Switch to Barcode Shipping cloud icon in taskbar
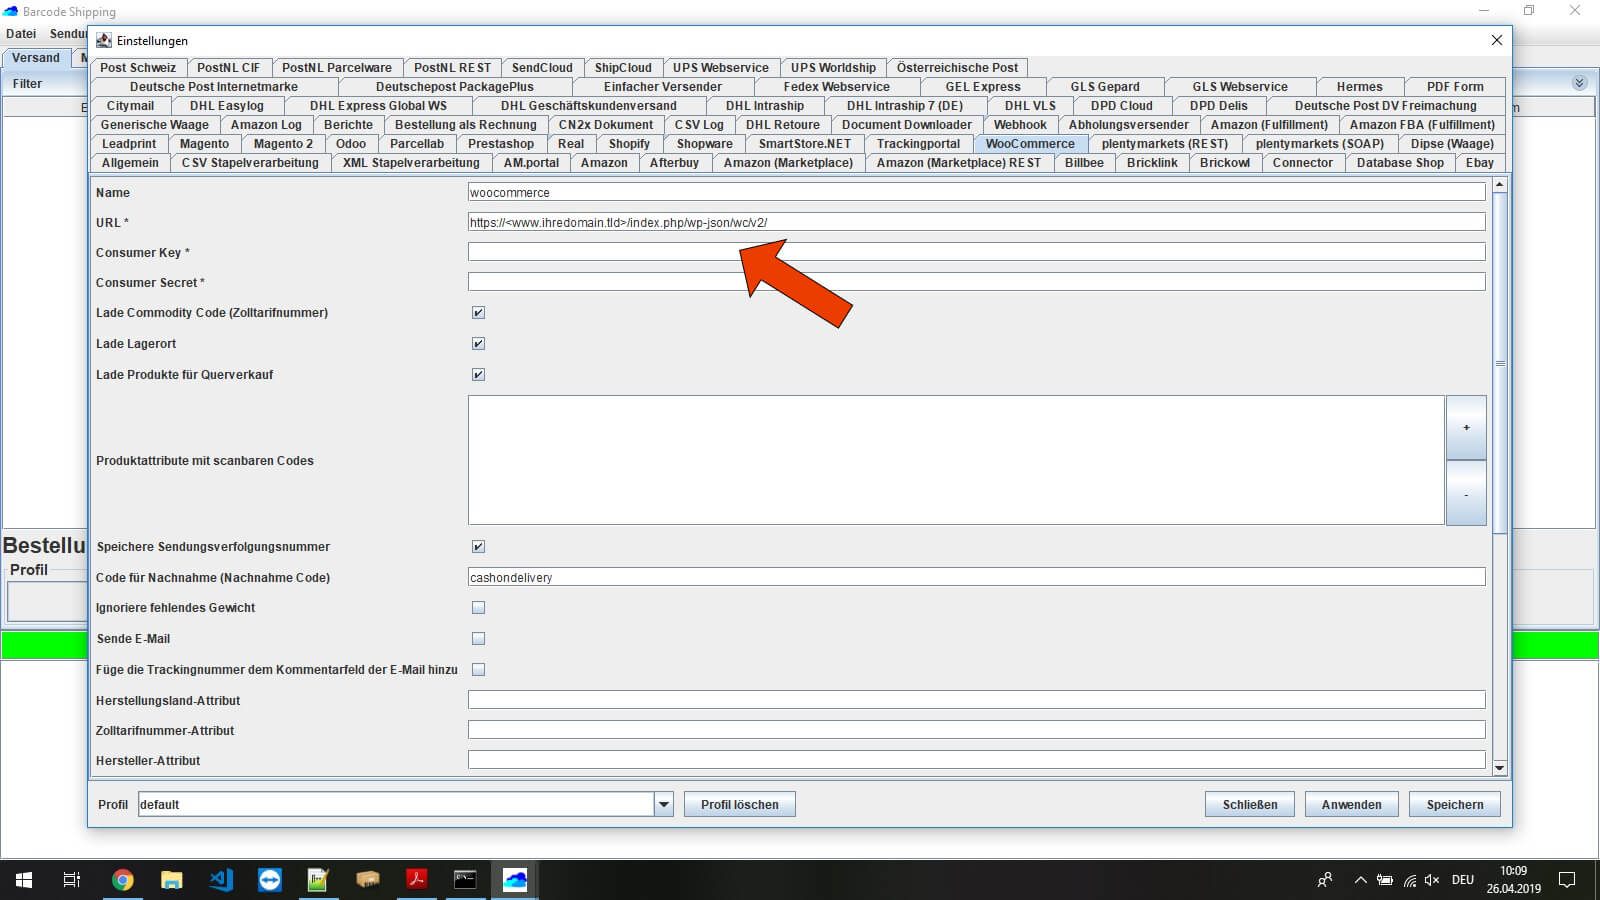The width and height of the screenshot is (1600, 900). (515, 880)
